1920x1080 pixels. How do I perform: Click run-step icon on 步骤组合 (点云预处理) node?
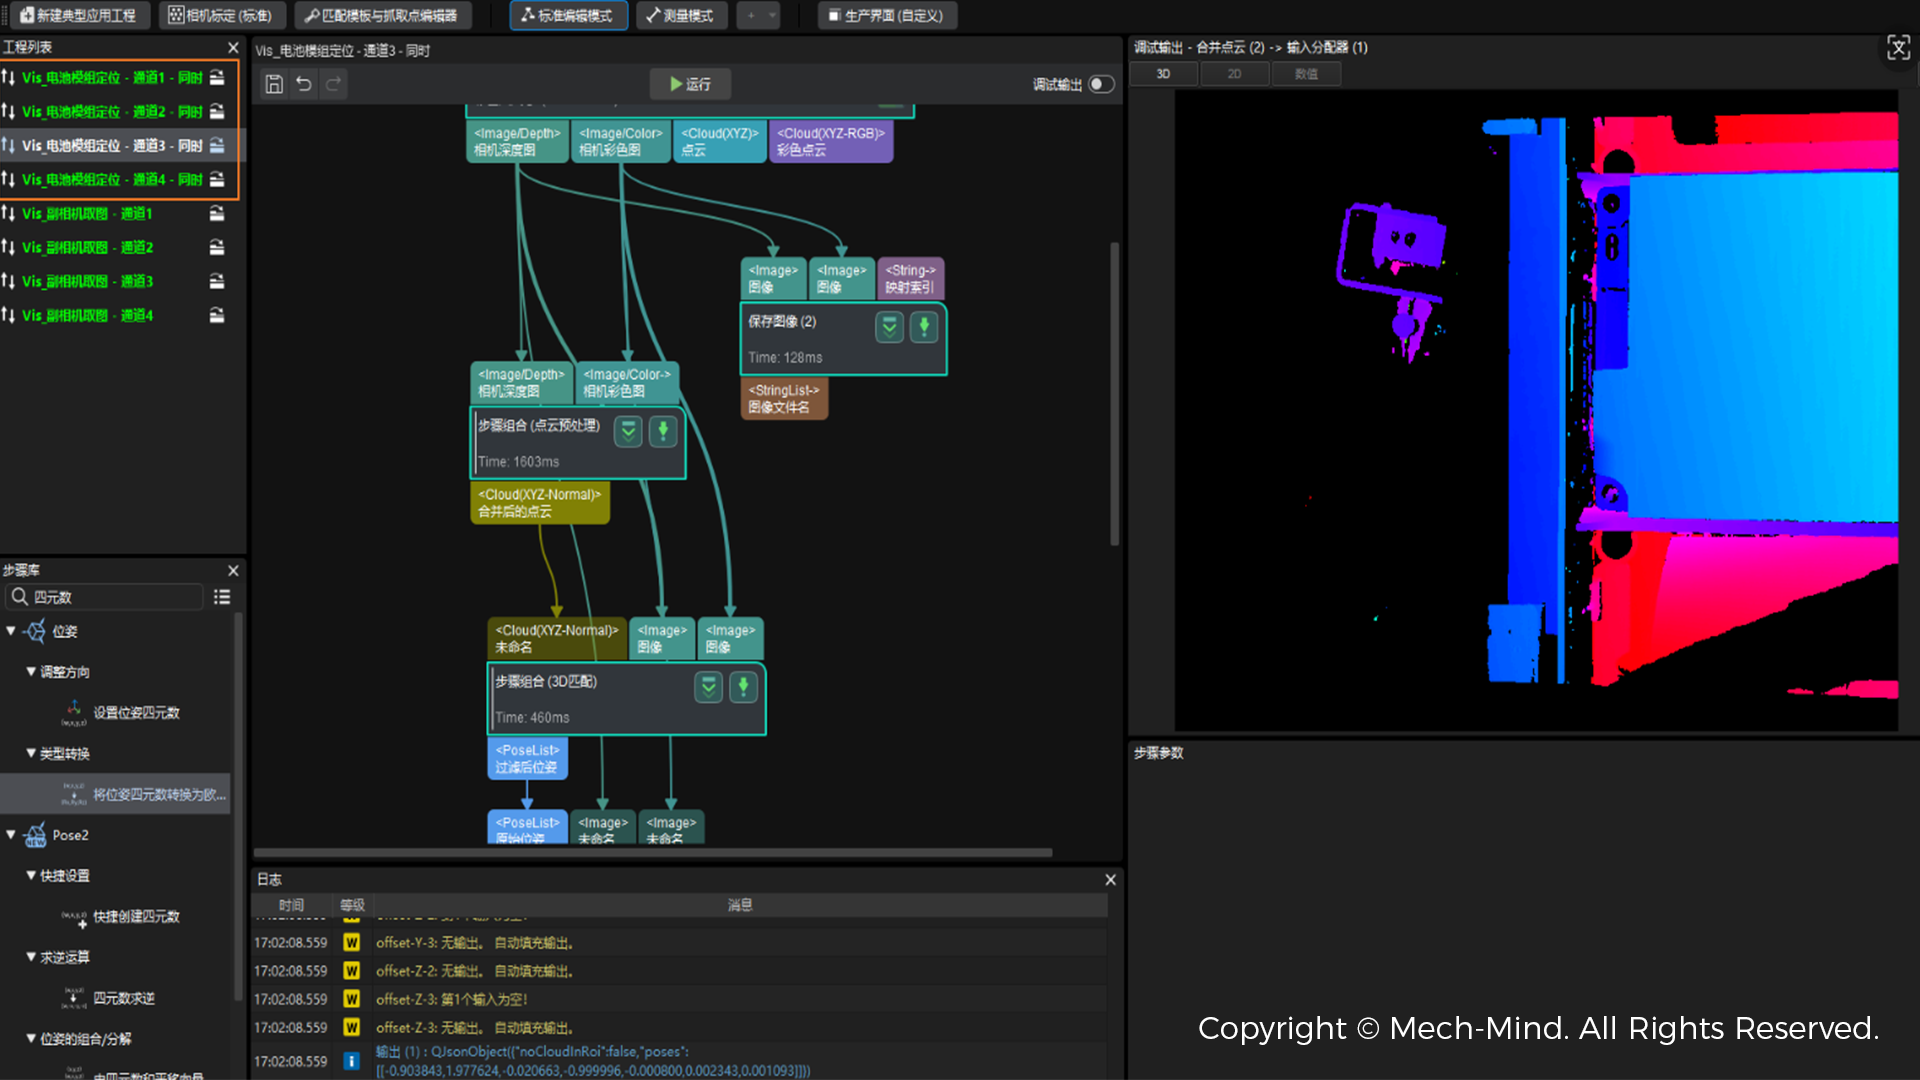[663, 431]
